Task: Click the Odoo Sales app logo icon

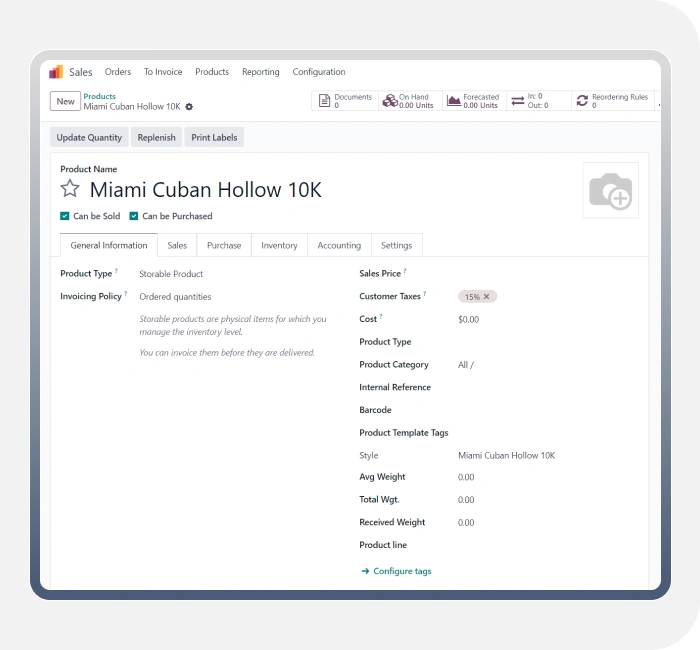Action: coord(56,71)
